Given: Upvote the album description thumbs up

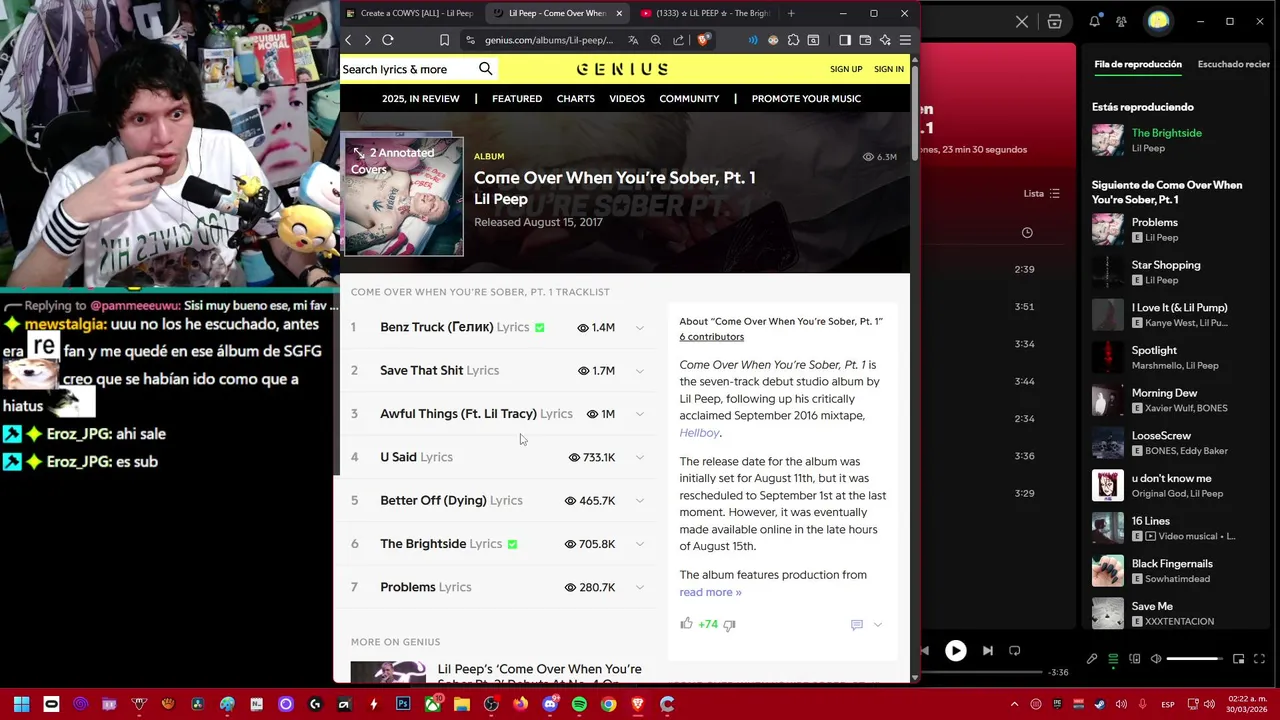Looking at the screenshot, I should tap(686, 623).
